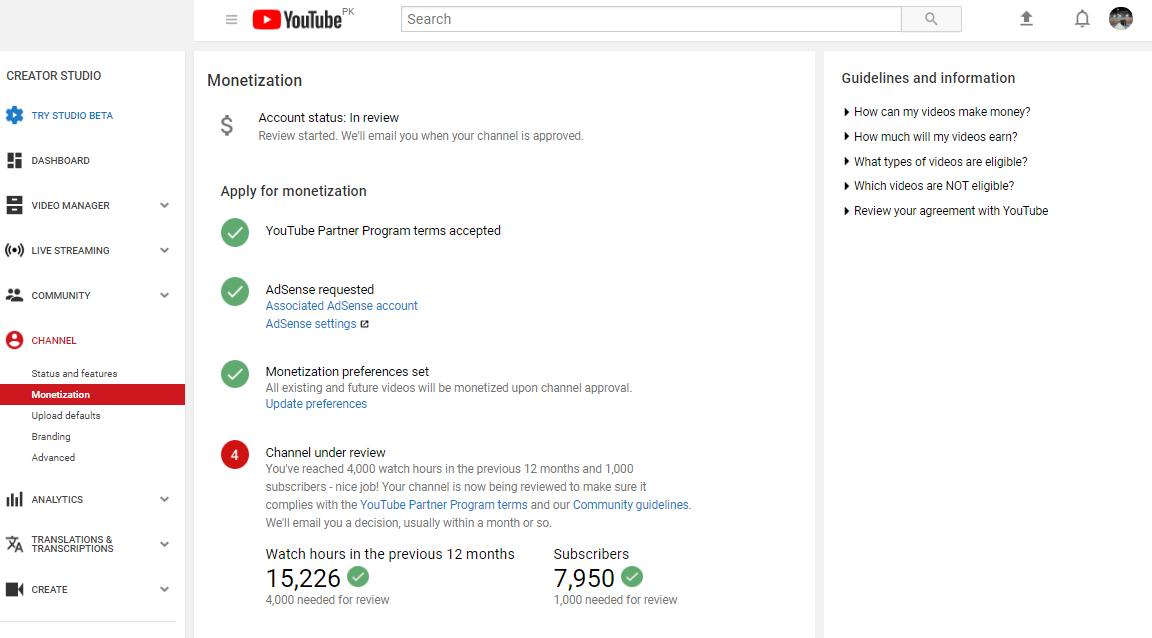
Task: Select the Advanced channel item
Action: pyautogui.click(x=53, y=457)
